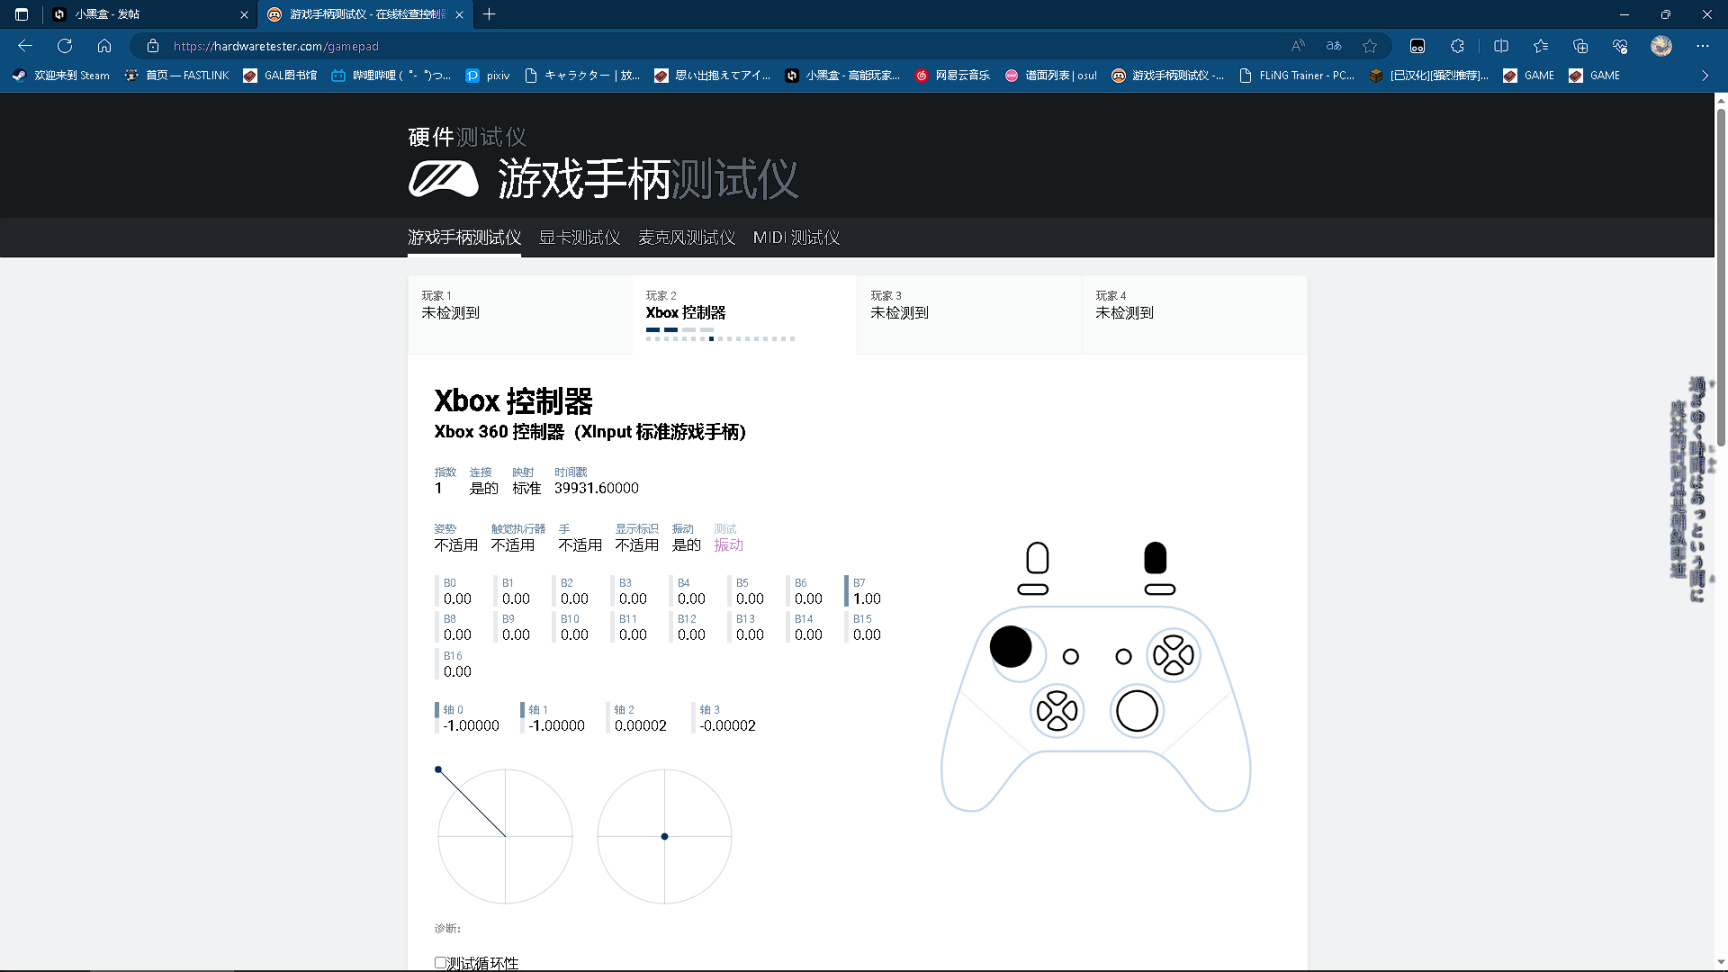Expand the bookmarks bar overflow chevron

[1705, 75]
